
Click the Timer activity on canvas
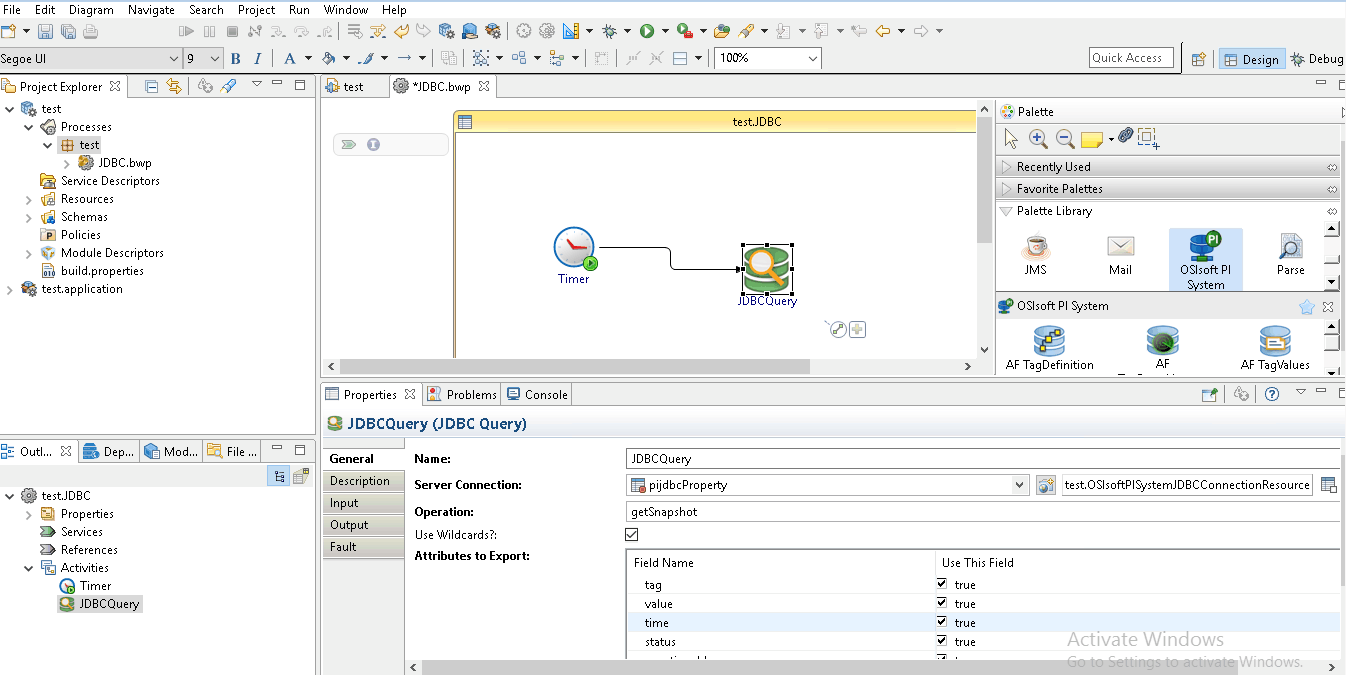pyautogui.click(x=574, y=249)
